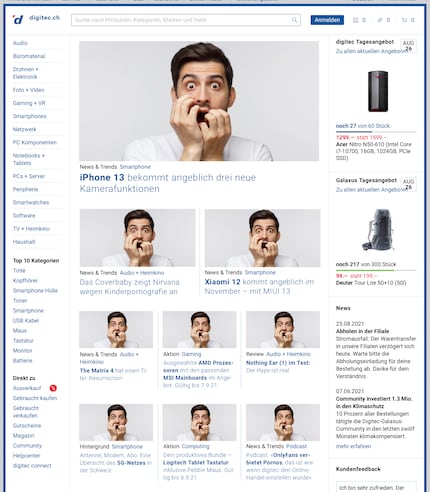Click the Deuter Tour Lite backpack image
The height and width of the screenshot is (492, 430).
pyautogui.click(x=379, y=230)
